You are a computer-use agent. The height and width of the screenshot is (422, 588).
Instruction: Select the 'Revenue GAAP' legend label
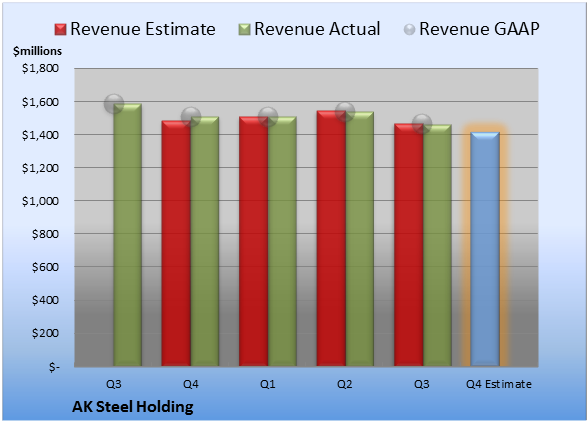point(479,29)
